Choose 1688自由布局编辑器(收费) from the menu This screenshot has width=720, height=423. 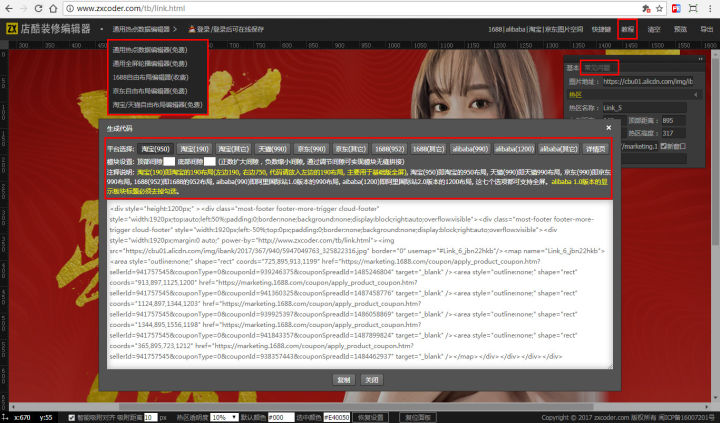coord(151,77)
